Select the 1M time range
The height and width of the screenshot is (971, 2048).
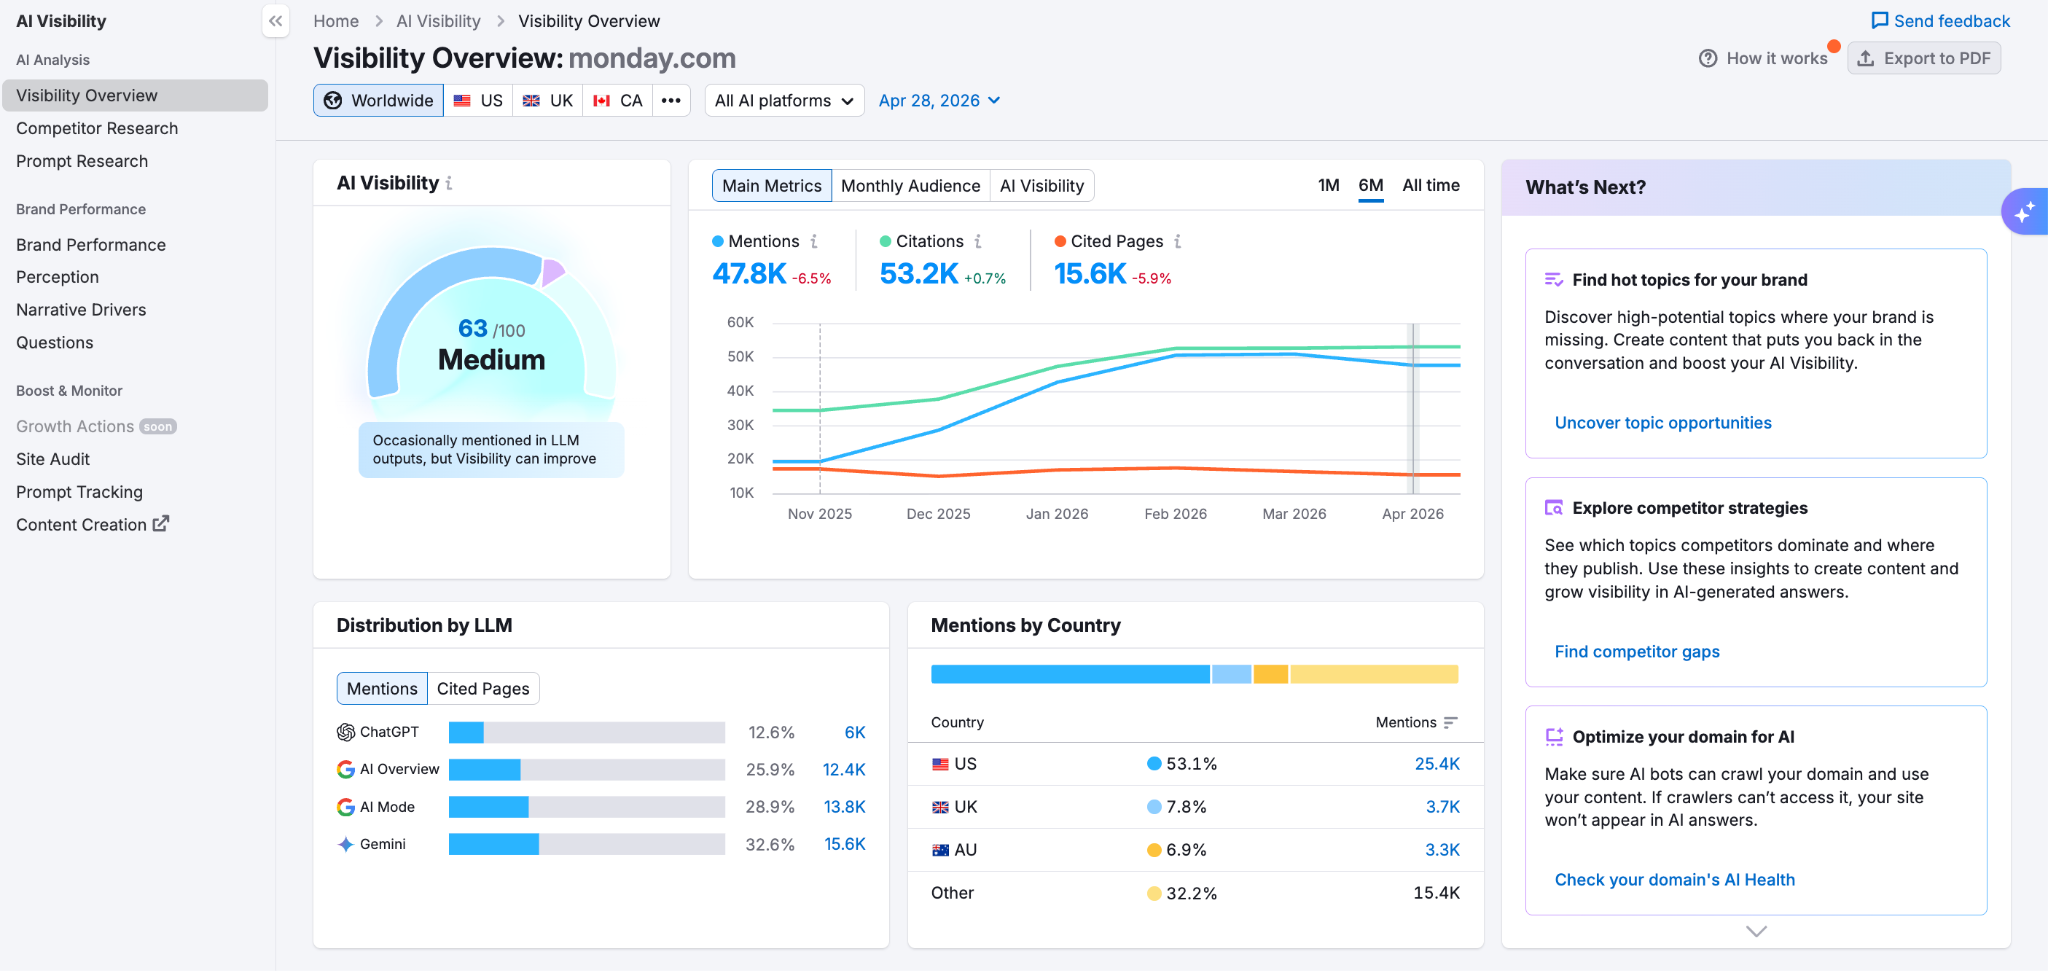coord(1328,185)
